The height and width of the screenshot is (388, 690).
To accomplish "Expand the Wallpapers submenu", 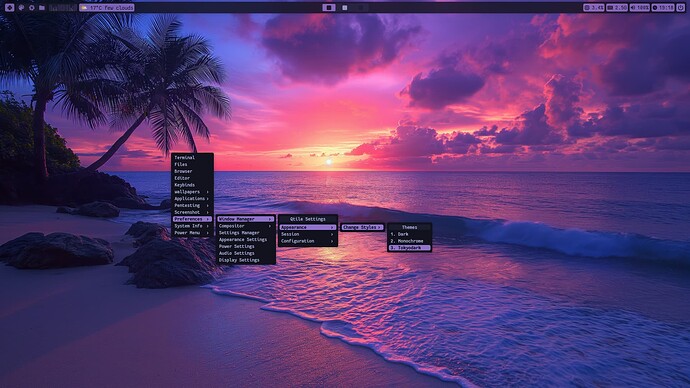I will point(191,192).
